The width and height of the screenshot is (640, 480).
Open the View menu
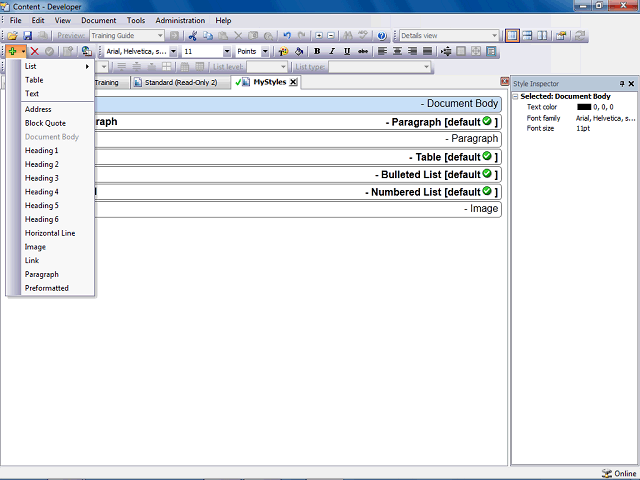tap(62, 20)
